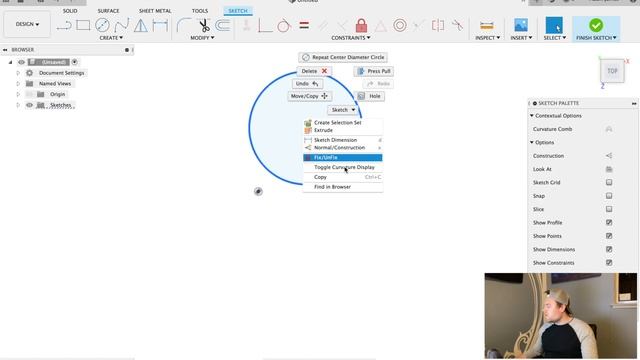The width and height of the screenshot is (640, 360).
Task: Click the Delete marking menu button
Action: click(314, 71)
